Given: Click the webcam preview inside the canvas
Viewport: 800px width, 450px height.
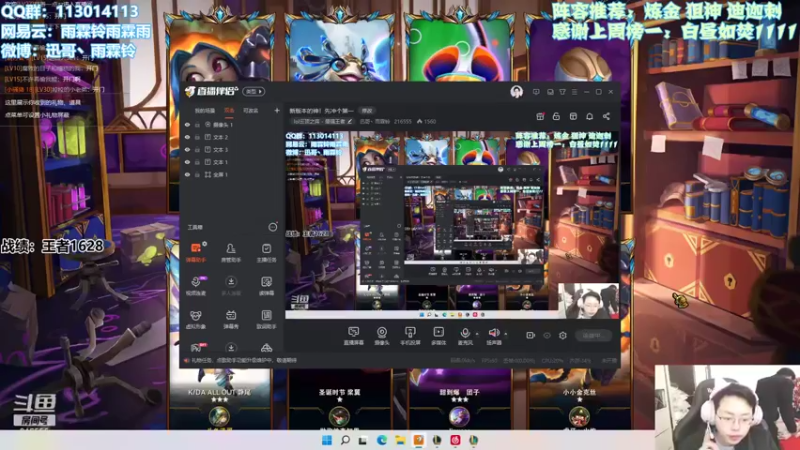Looking at the screenshot, I should [x=588, y=301].
